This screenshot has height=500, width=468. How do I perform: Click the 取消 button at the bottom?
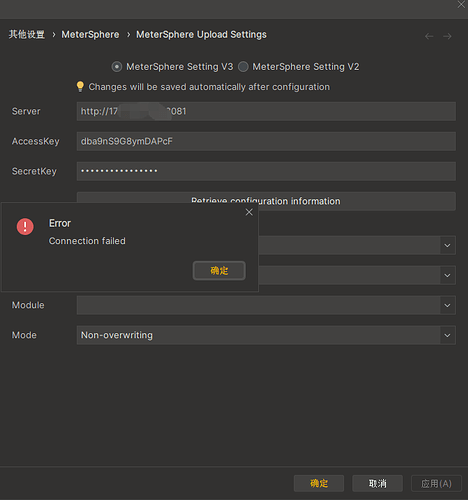(377, 483)
